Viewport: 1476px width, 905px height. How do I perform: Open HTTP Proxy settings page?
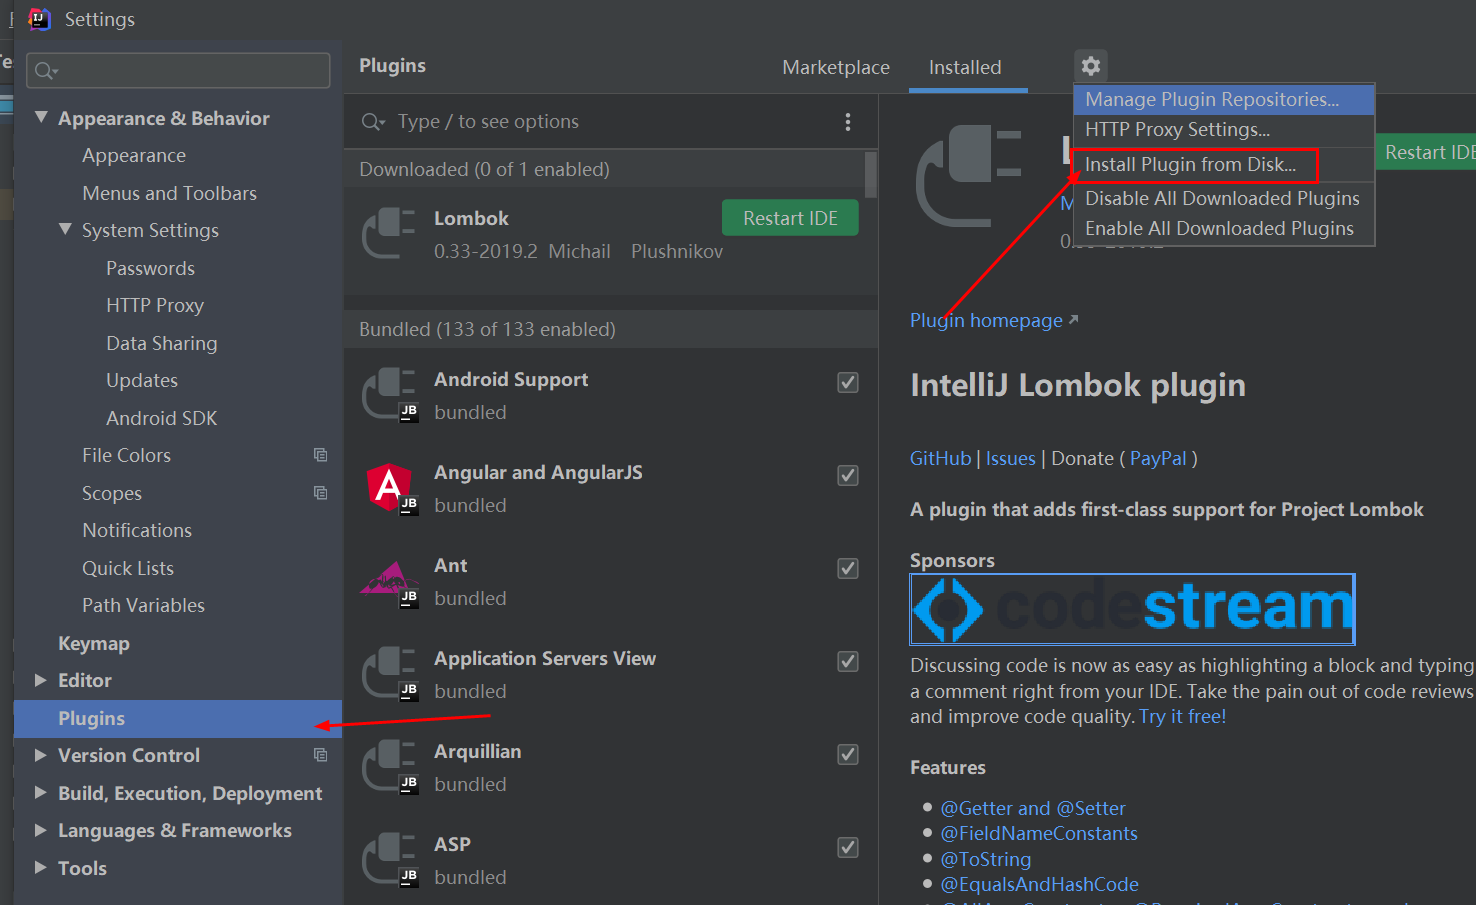pyautogui.click(x=155, y=305)
